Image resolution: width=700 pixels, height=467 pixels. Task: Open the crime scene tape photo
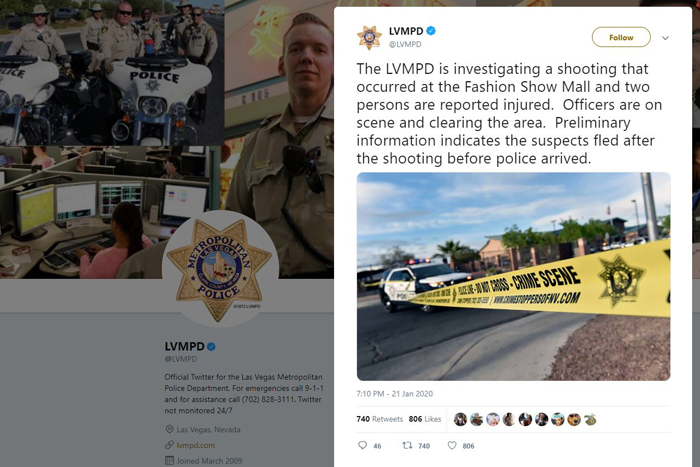pyautogui.click(x=513, y=276)
